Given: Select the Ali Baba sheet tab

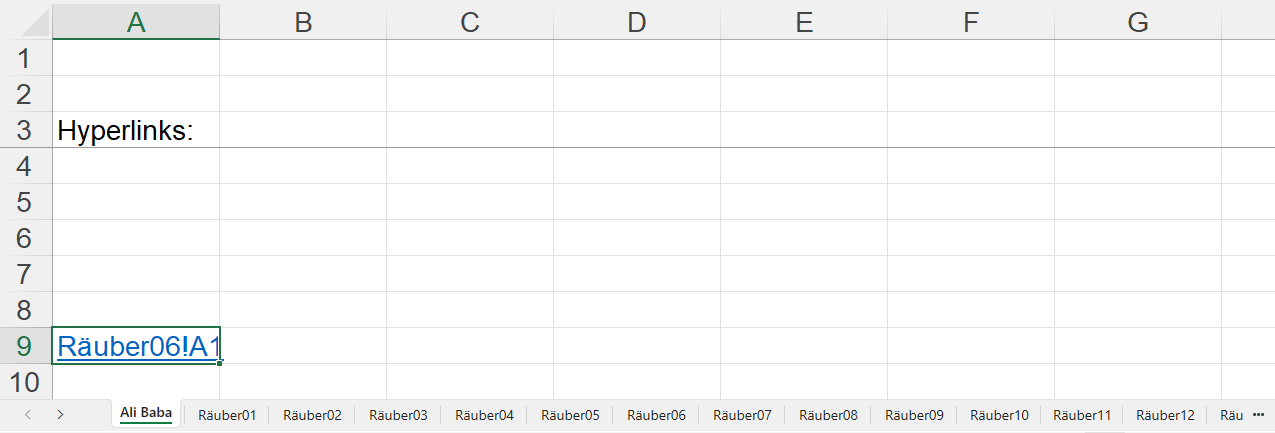Looking at the screenshot, I should point(146,413).
